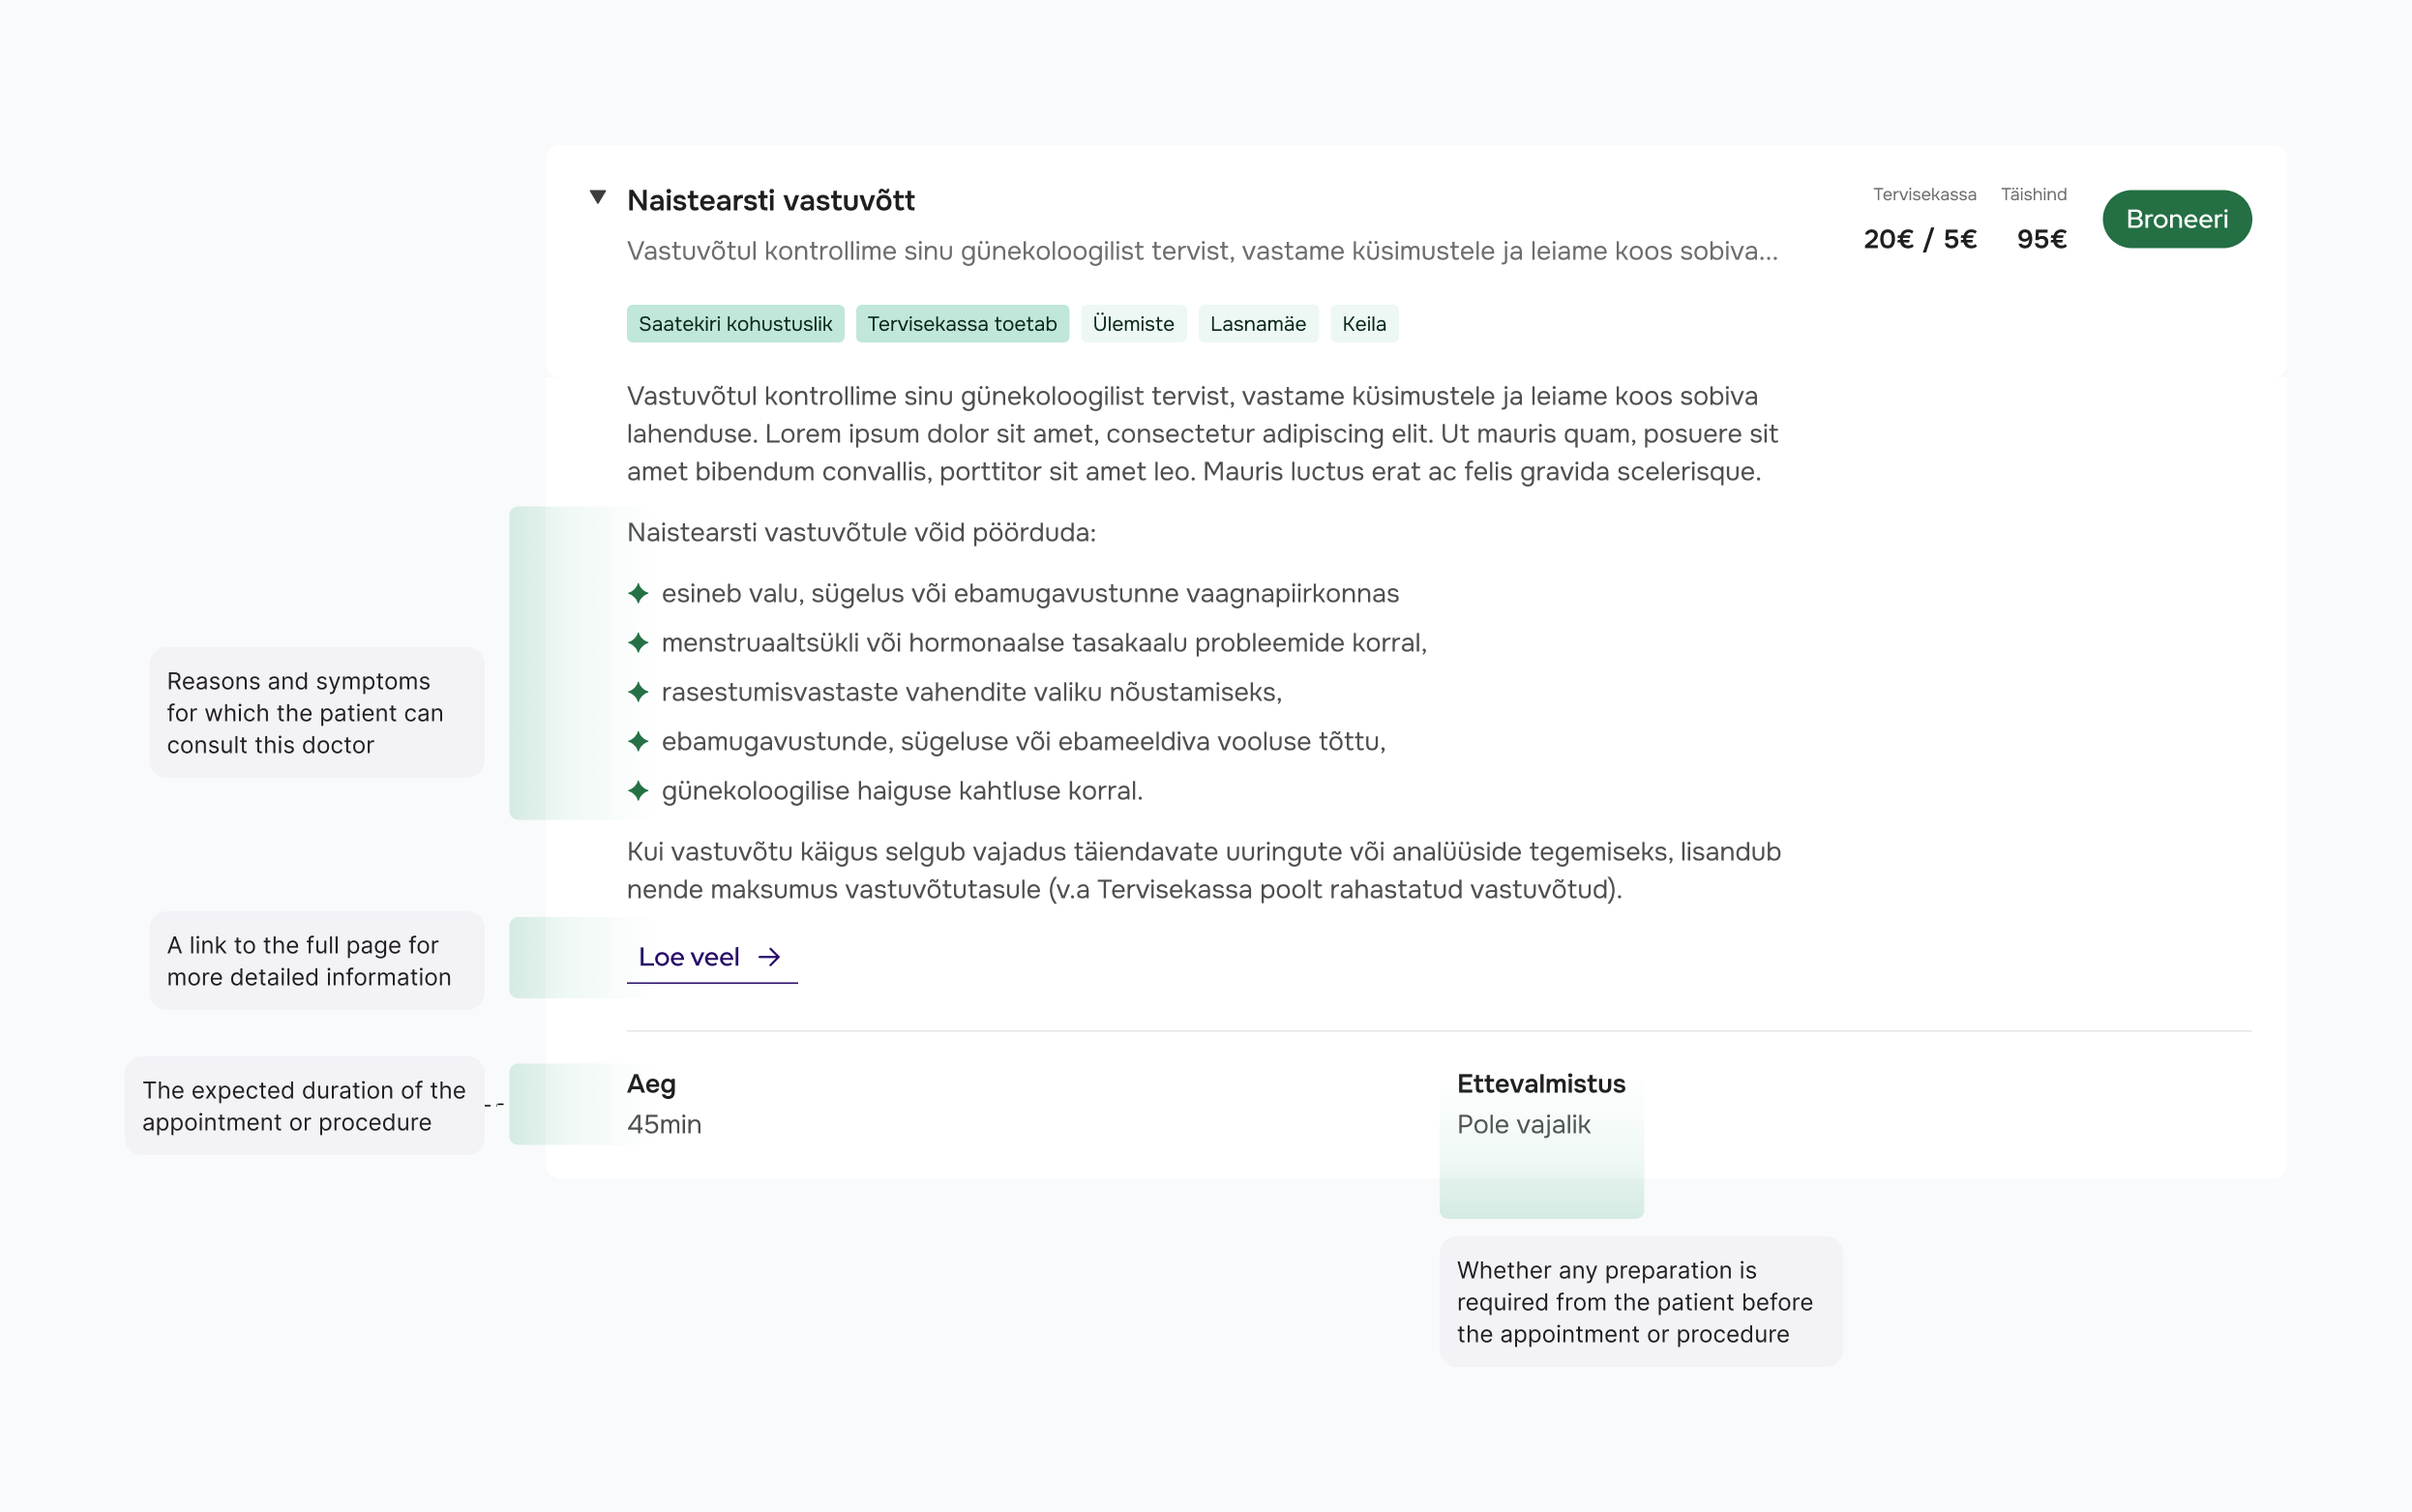Click star bullet beside ebamugavustunde item
The width and height of the screenshot is (2412, 1512).
pos(638,741)
